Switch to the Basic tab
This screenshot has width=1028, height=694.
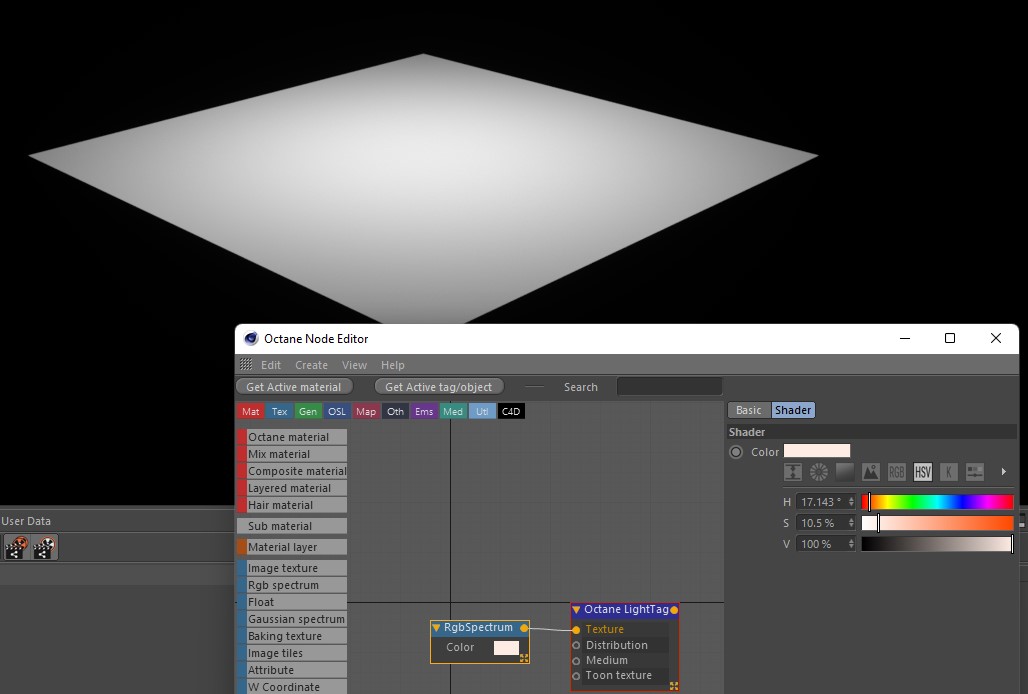pyautogui.click(x=749, y=410)
